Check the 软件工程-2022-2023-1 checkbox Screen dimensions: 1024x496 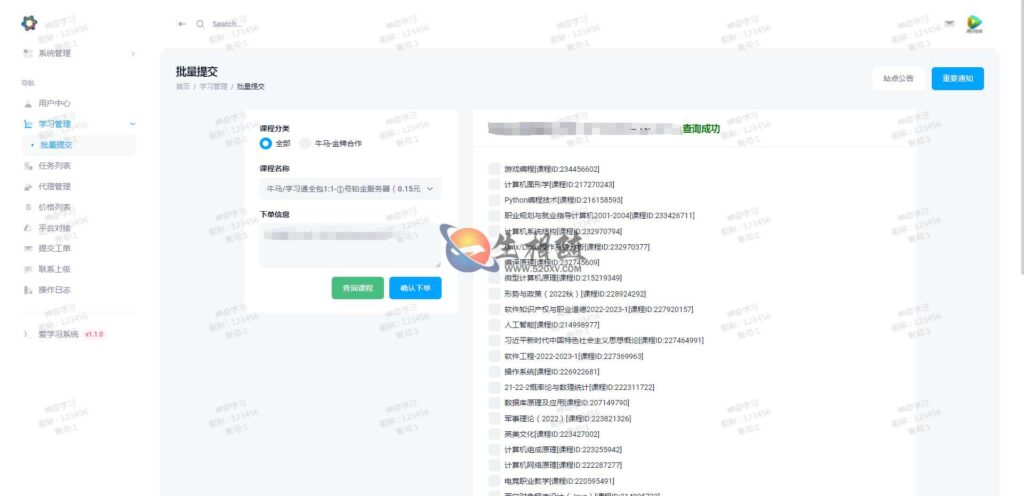coord(494,356)
